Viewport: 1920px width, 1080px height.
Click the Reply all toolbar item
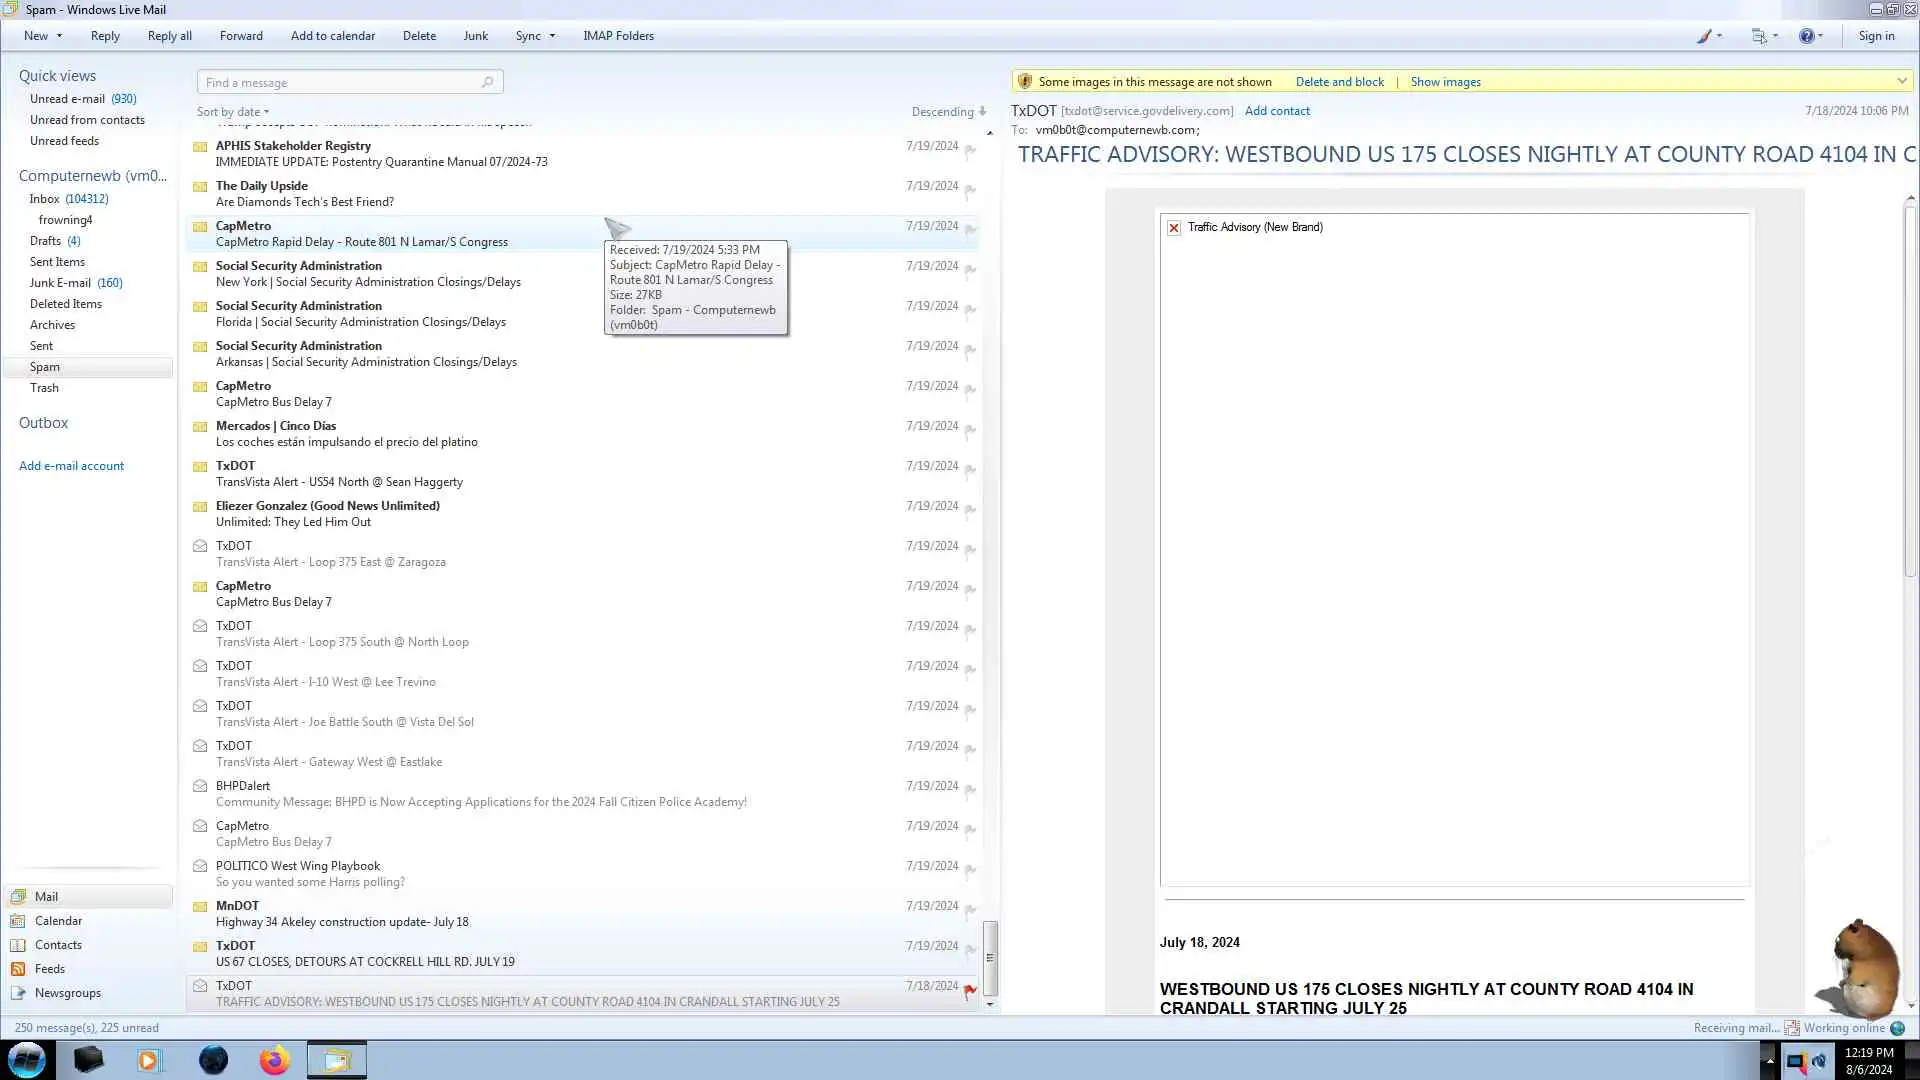click(x=169, y=36)
